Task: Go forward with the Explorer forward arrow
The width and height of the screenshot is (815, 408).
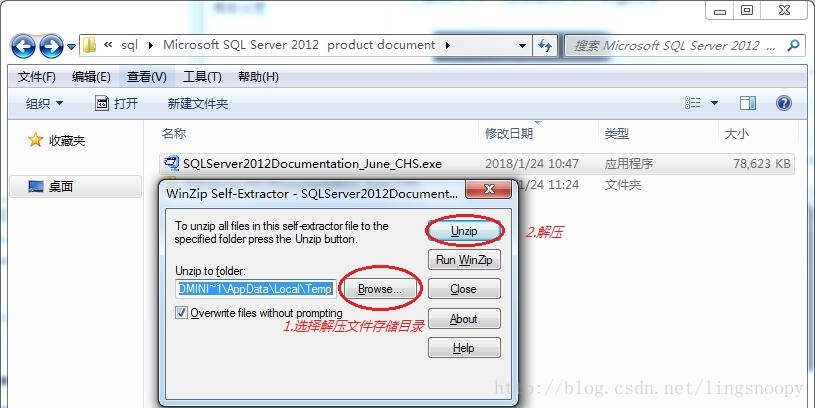Action: coord(51,46)
